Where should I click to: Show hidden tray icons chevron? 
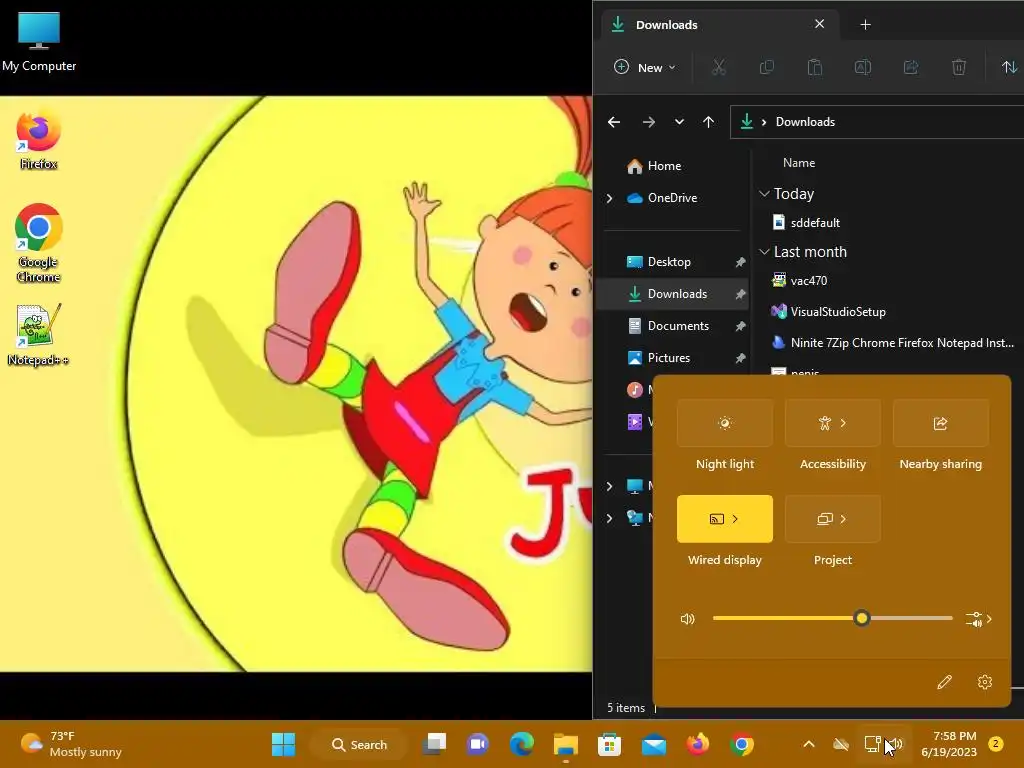tap(808, 744)
